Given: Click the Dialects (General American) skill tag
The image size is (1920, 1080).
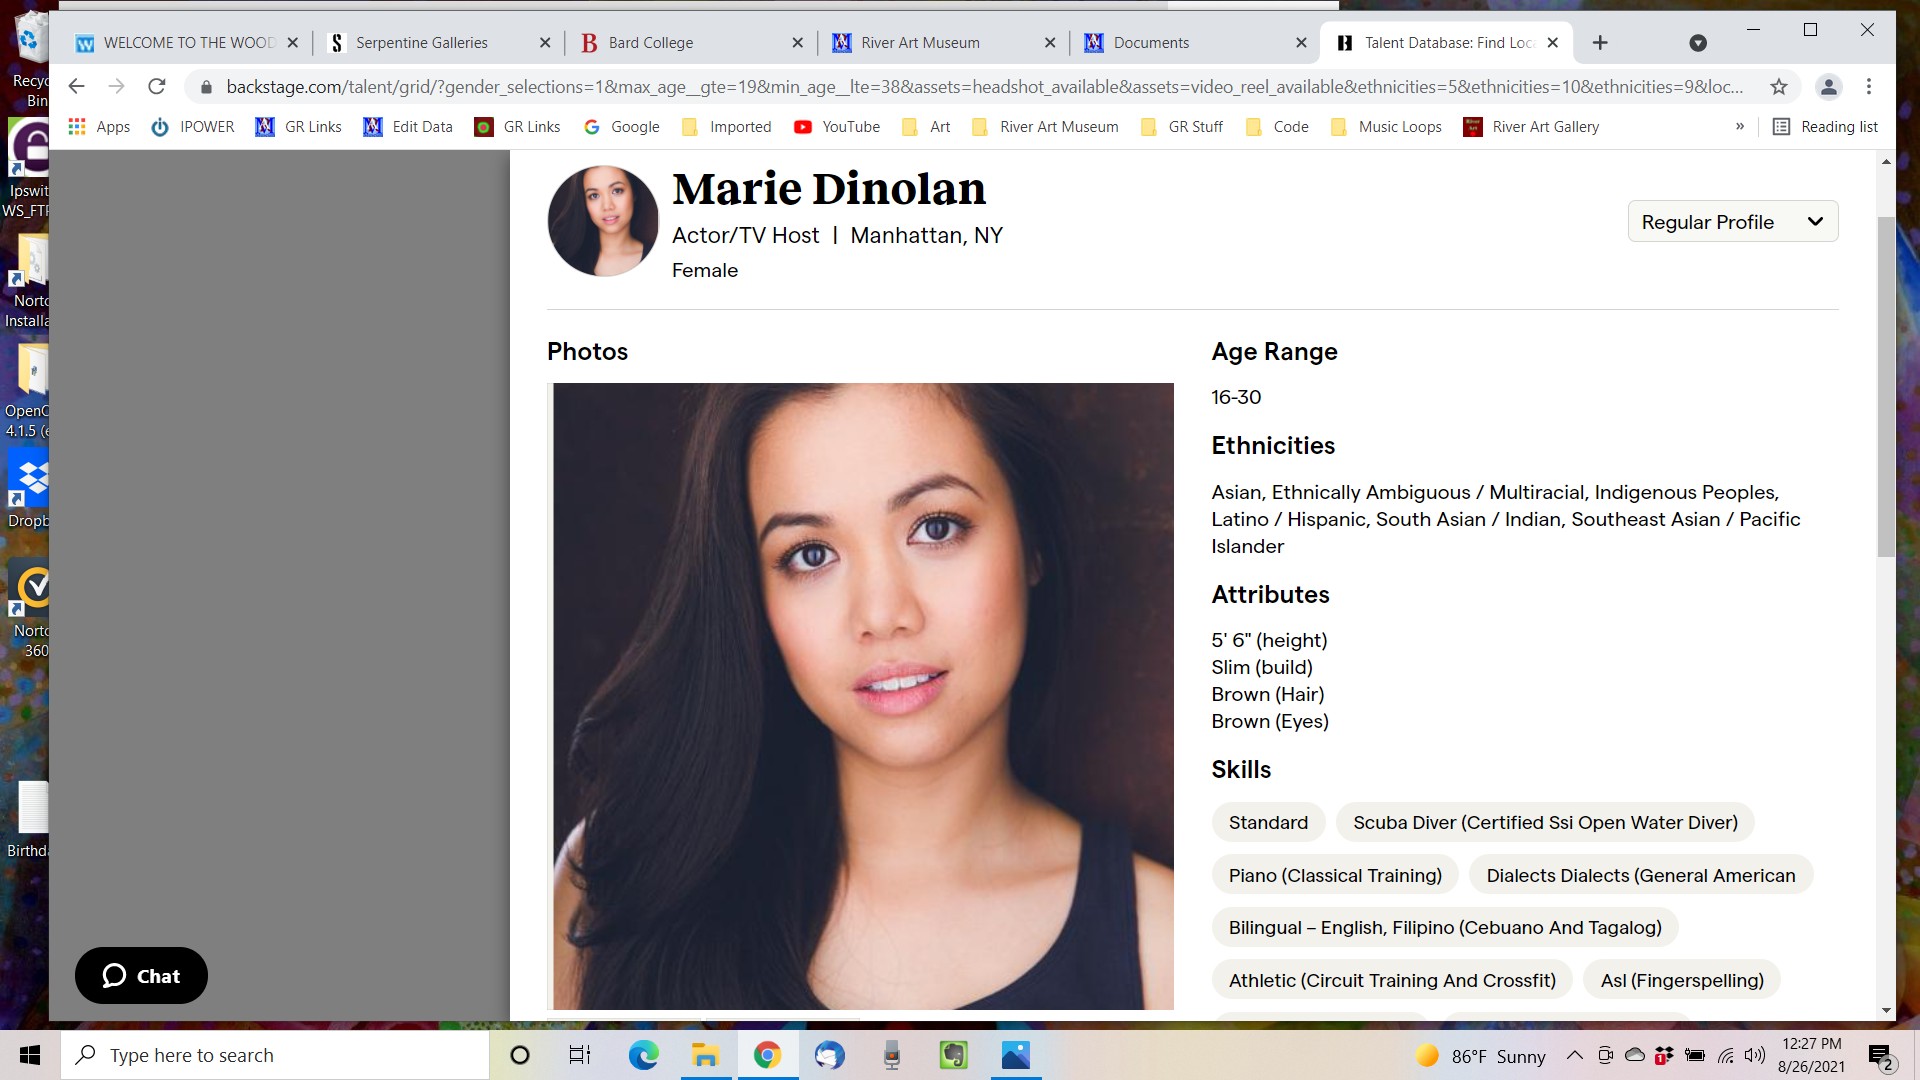Looking at the screenshot, I should [1641, 876].
